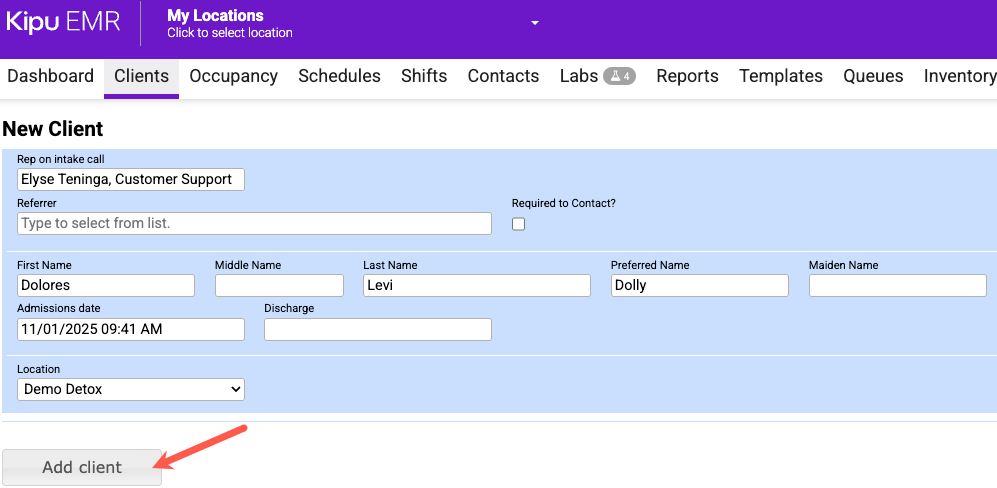
Task: Select the Contacts tab
Action: pyautogui.click(x=503, y=76)
